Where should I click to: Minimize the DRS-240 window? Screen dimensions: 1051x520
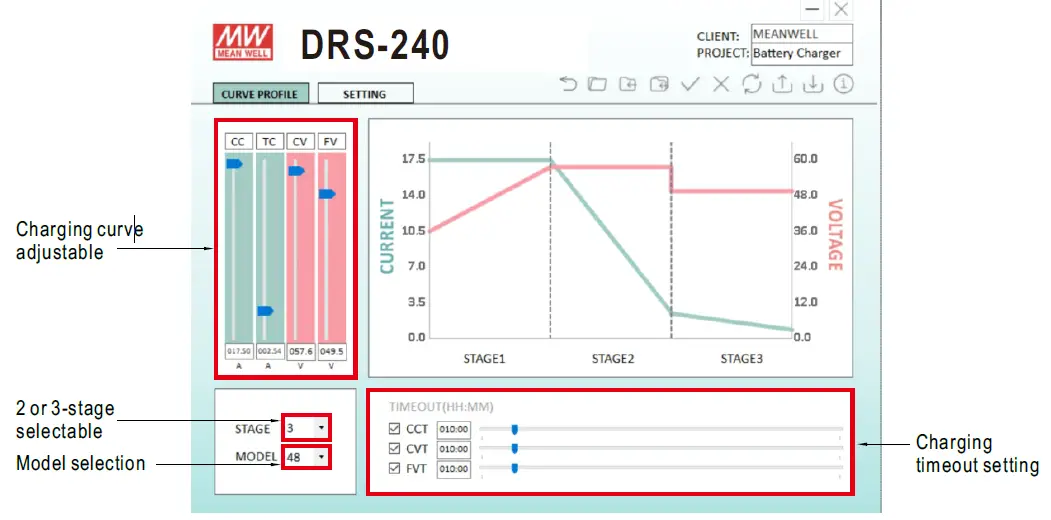click(x=813, y=9)
